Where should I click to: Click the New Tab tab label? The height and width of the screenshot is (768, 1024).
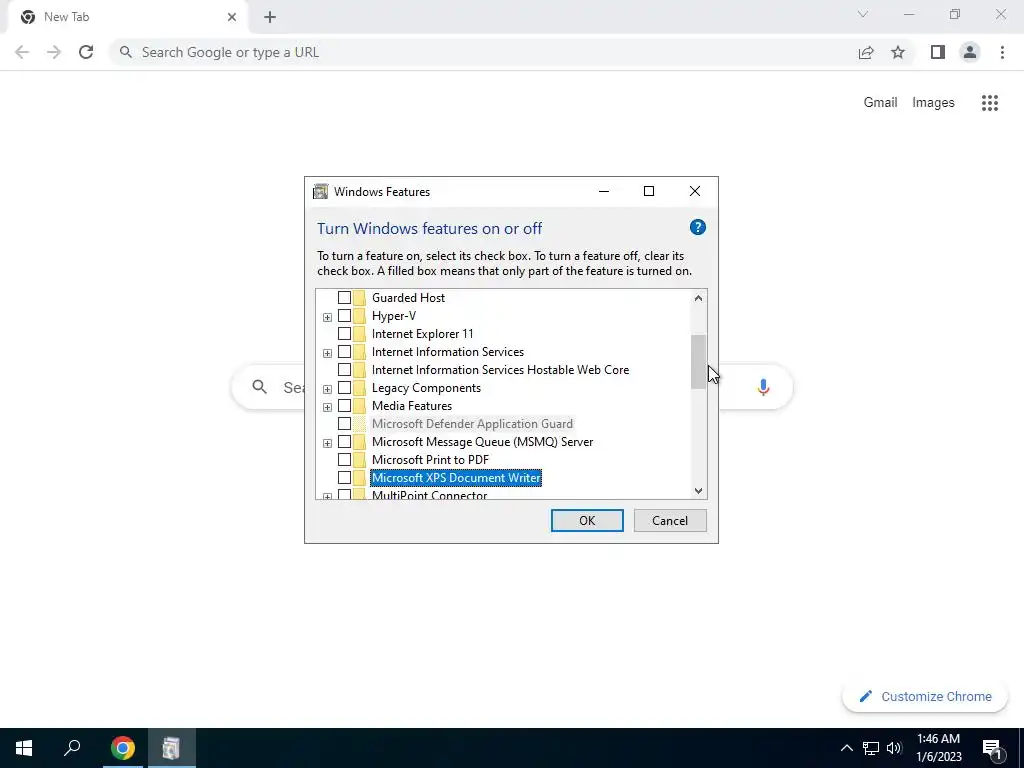pos(67,17)
